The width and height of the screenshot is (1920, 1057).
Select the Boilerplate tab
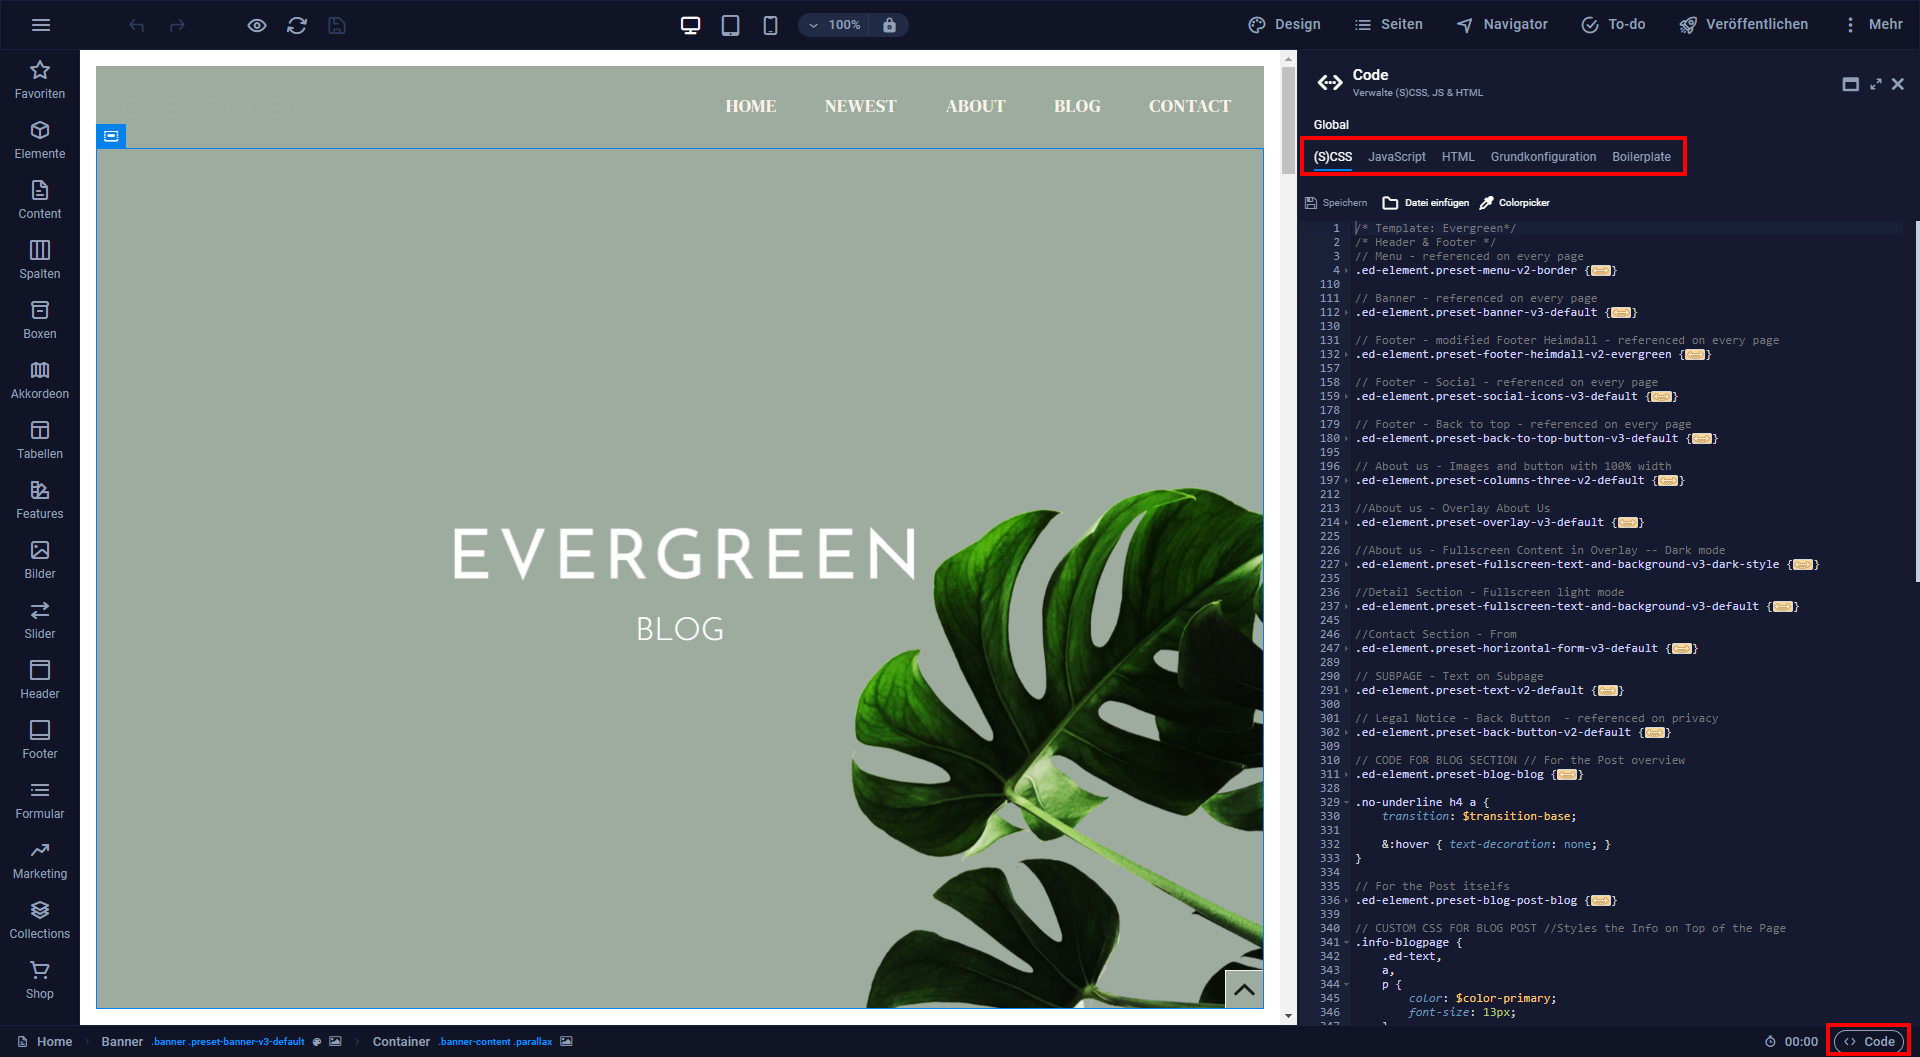tap(1641, 157)
